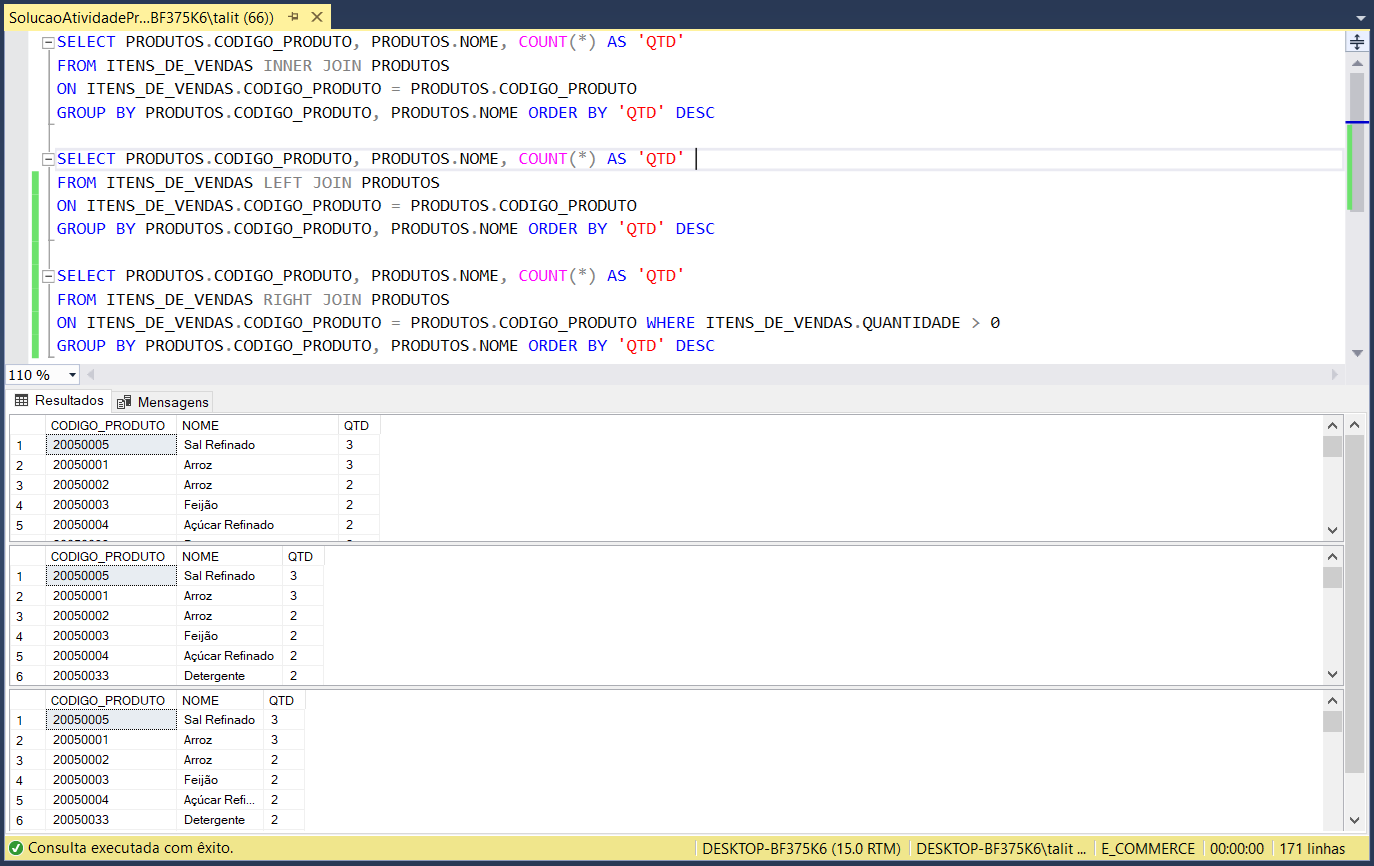
Task: Select cell 20050033 in the third grid
Action: pos(111,820)
